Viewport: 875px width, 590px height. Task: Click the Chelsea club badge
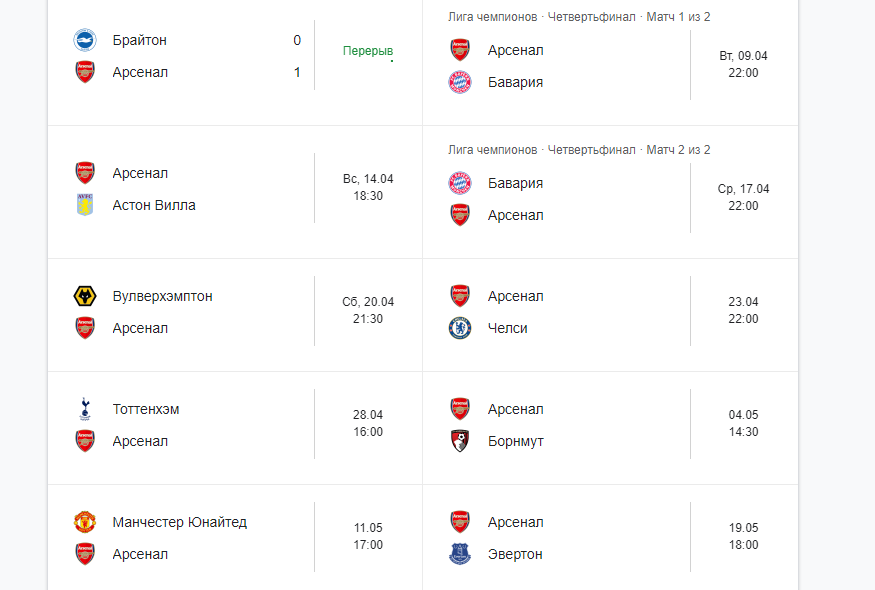[460, 328]
